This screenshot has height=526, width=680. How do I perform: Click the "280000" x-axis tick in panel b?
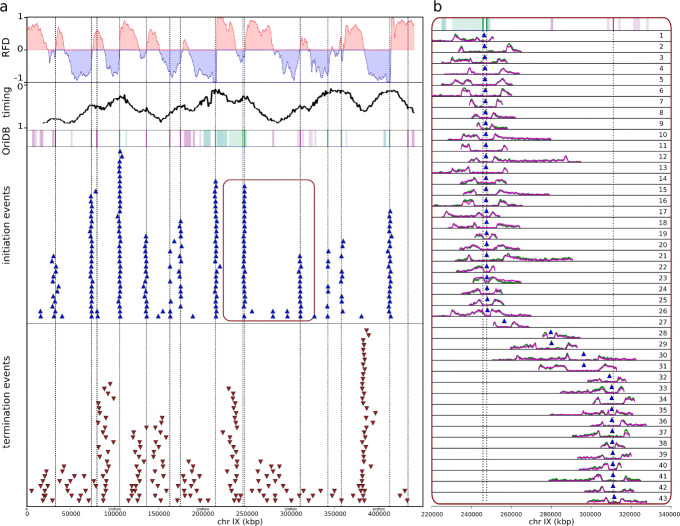551,514
